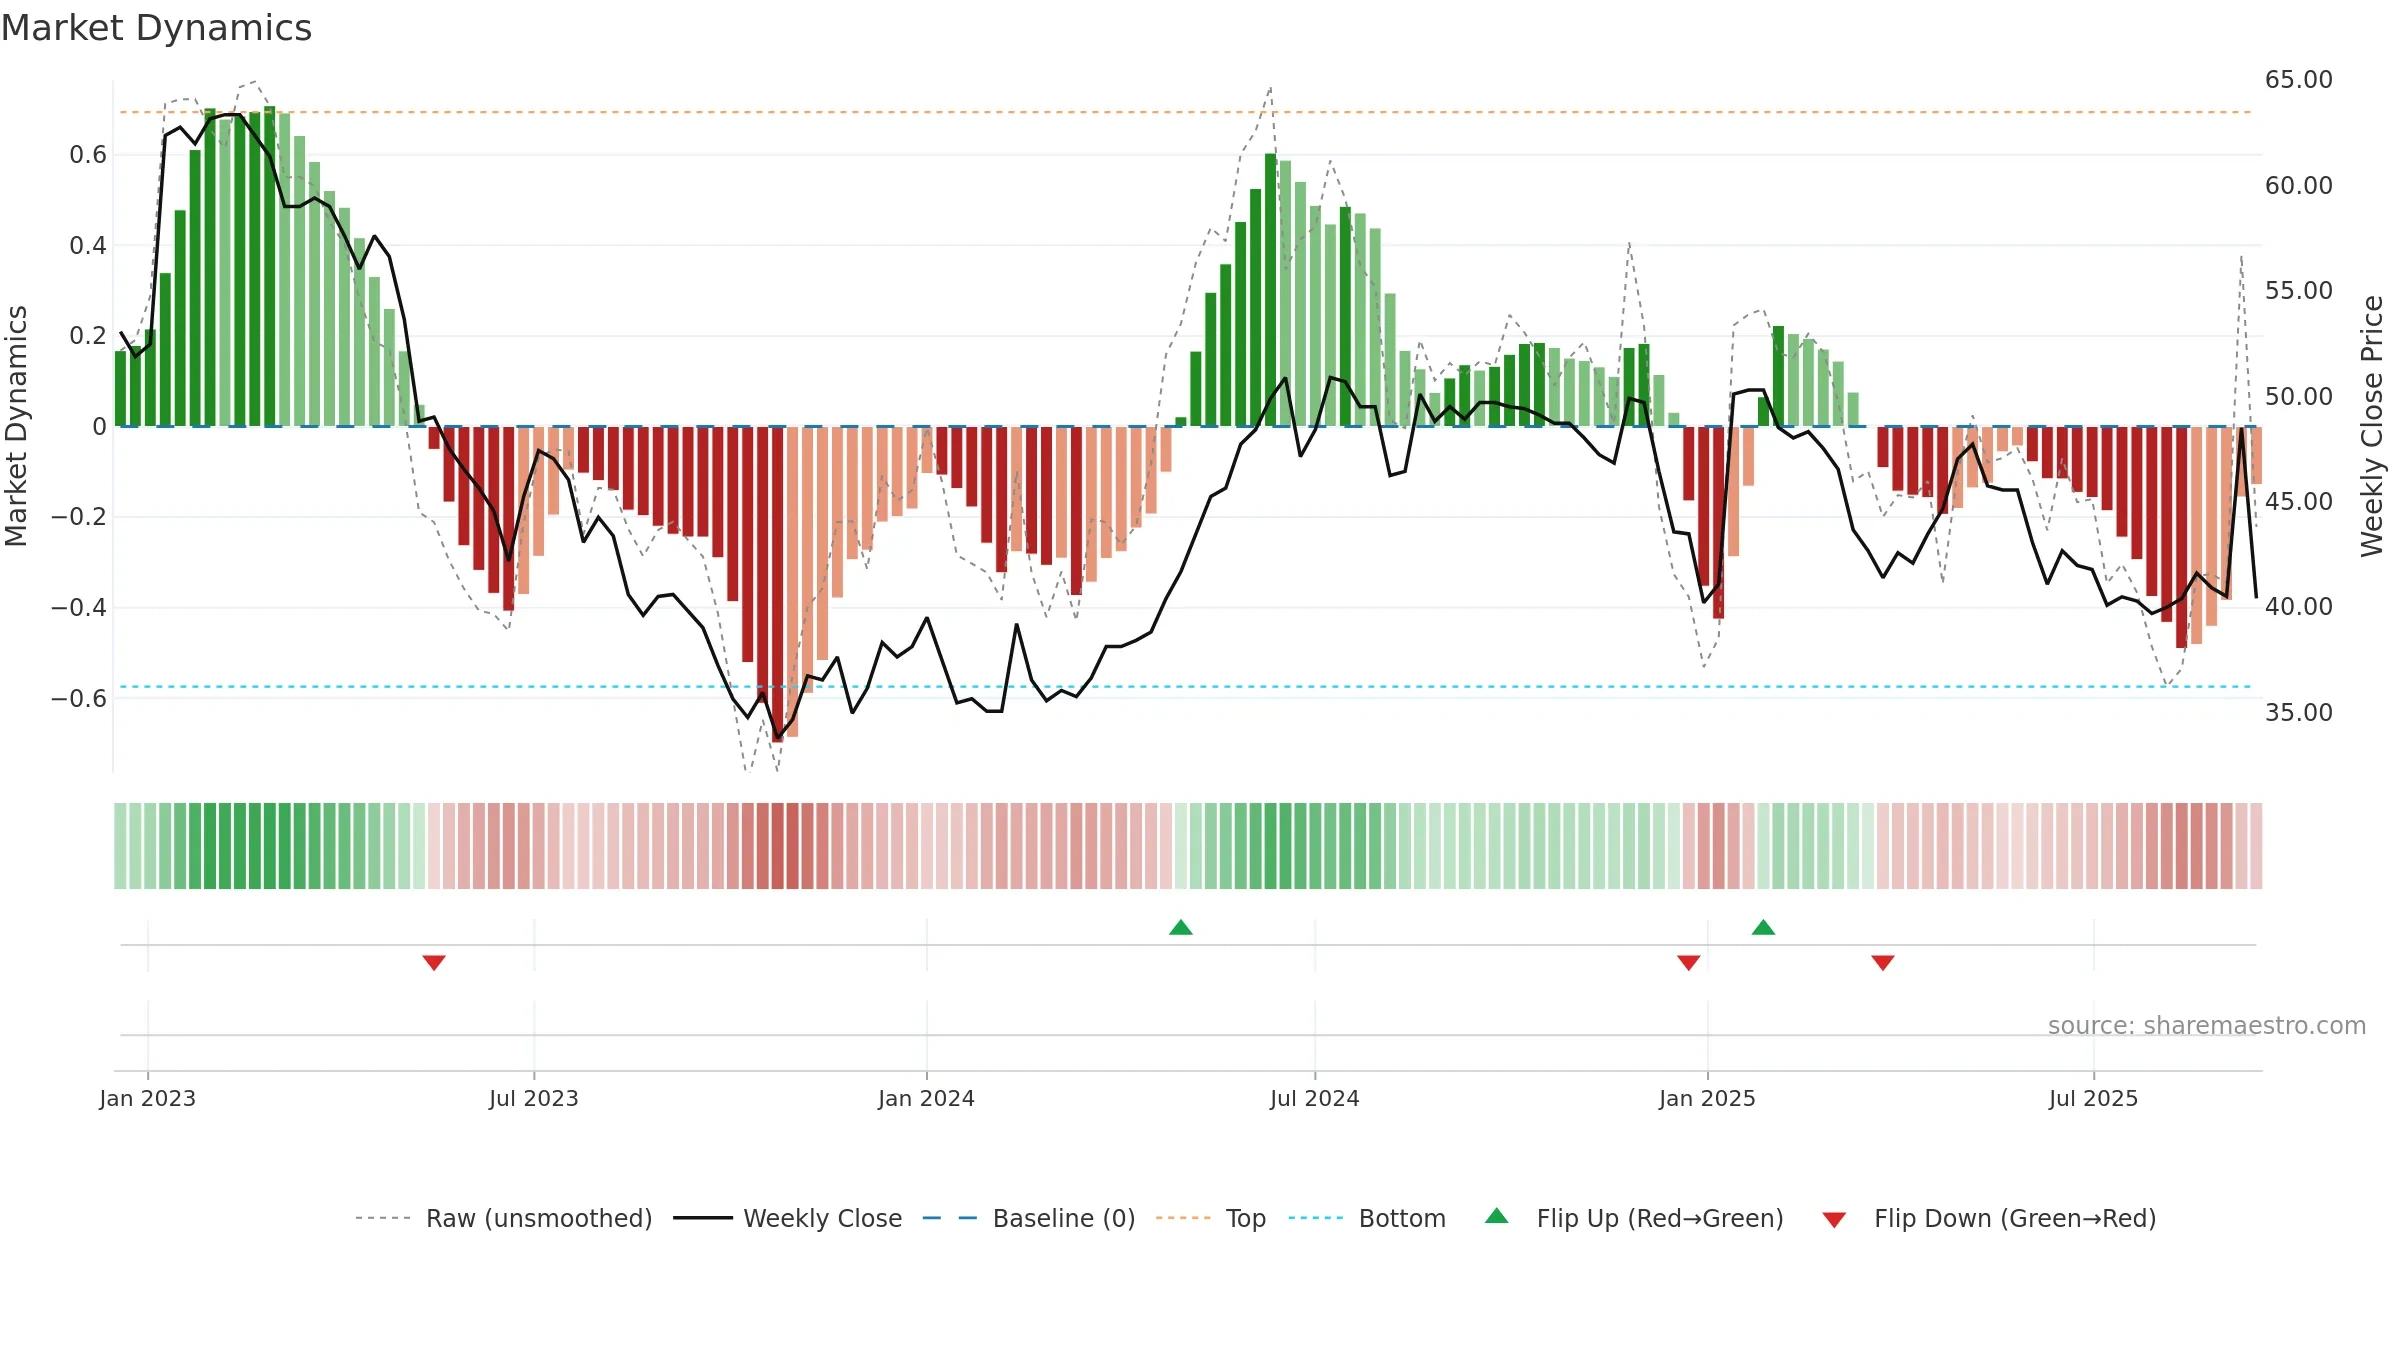The width and height of the screenshot is (2400, 1350).
Task: Click the 40.00 price axis label
Action: click(2299, 607)
